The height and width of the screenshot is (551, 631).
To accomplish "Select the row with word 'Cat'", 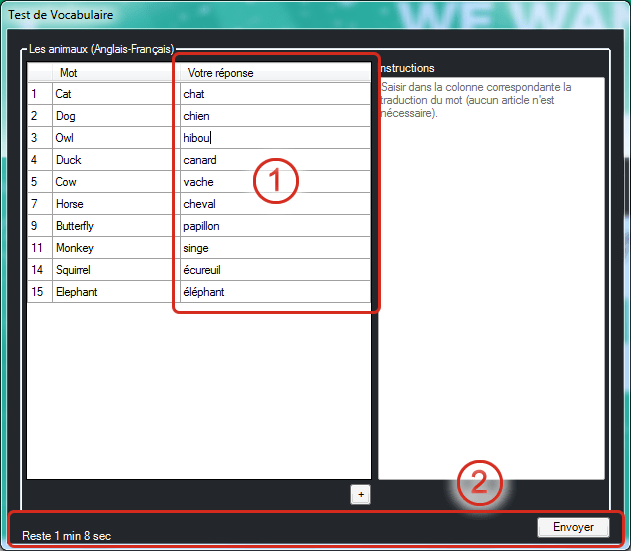I will [115, 94].
